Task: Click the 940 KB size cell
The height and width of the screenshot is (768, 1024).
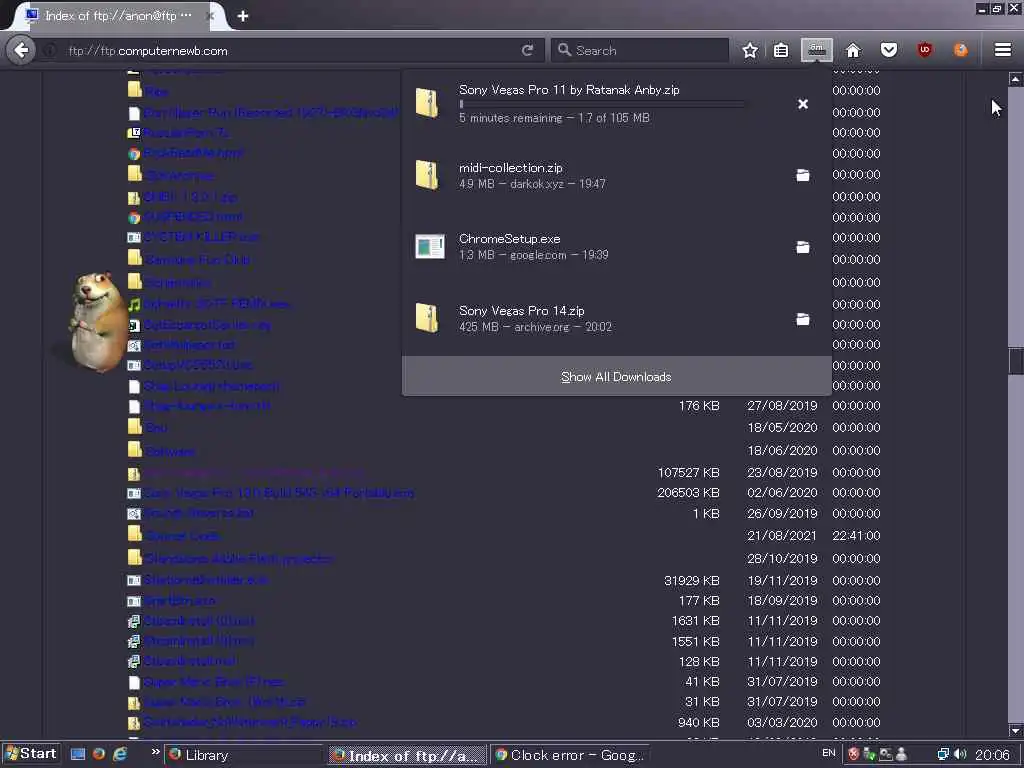Action: click(x=698, y=723)
